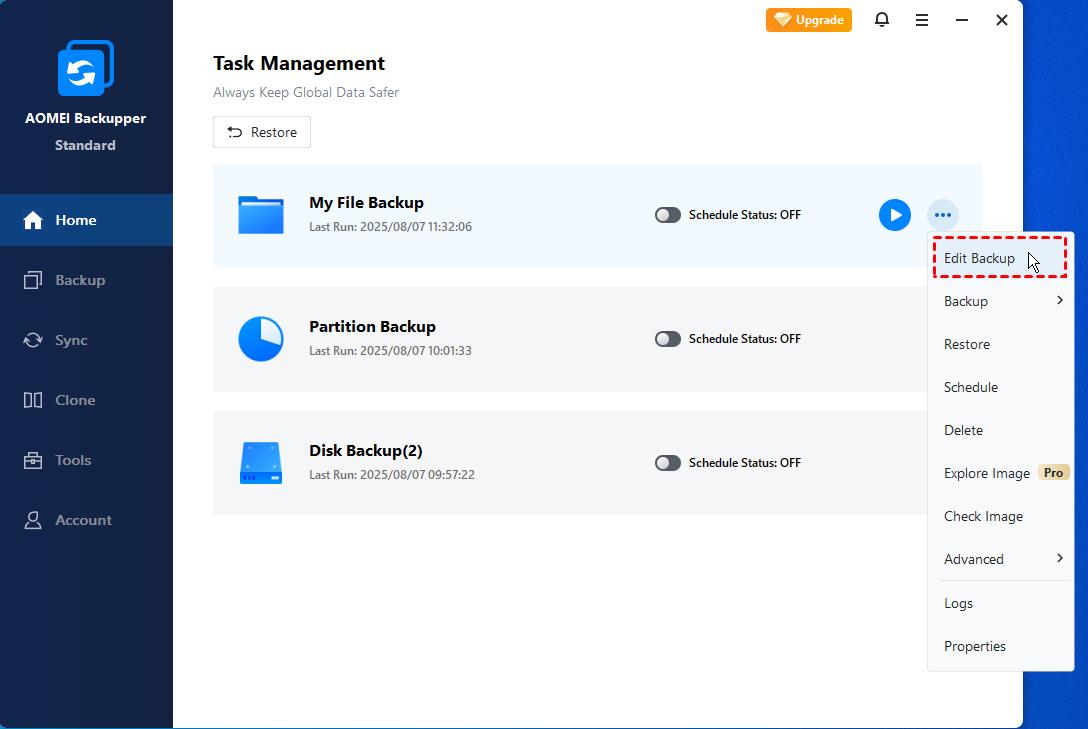This screenshot has width=1088, height=729.
Task: Choose Delete in the context menu
Action: coord(1000,430)
